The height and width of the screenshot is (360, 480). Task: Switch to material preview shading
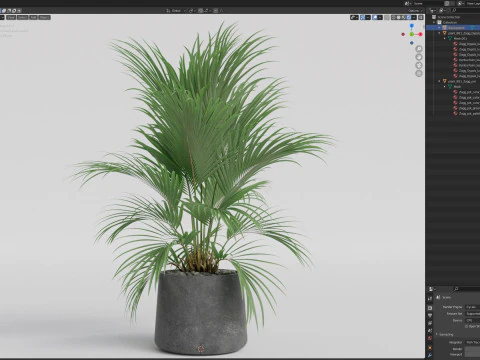pyautogui.click(x=403, y=17)
